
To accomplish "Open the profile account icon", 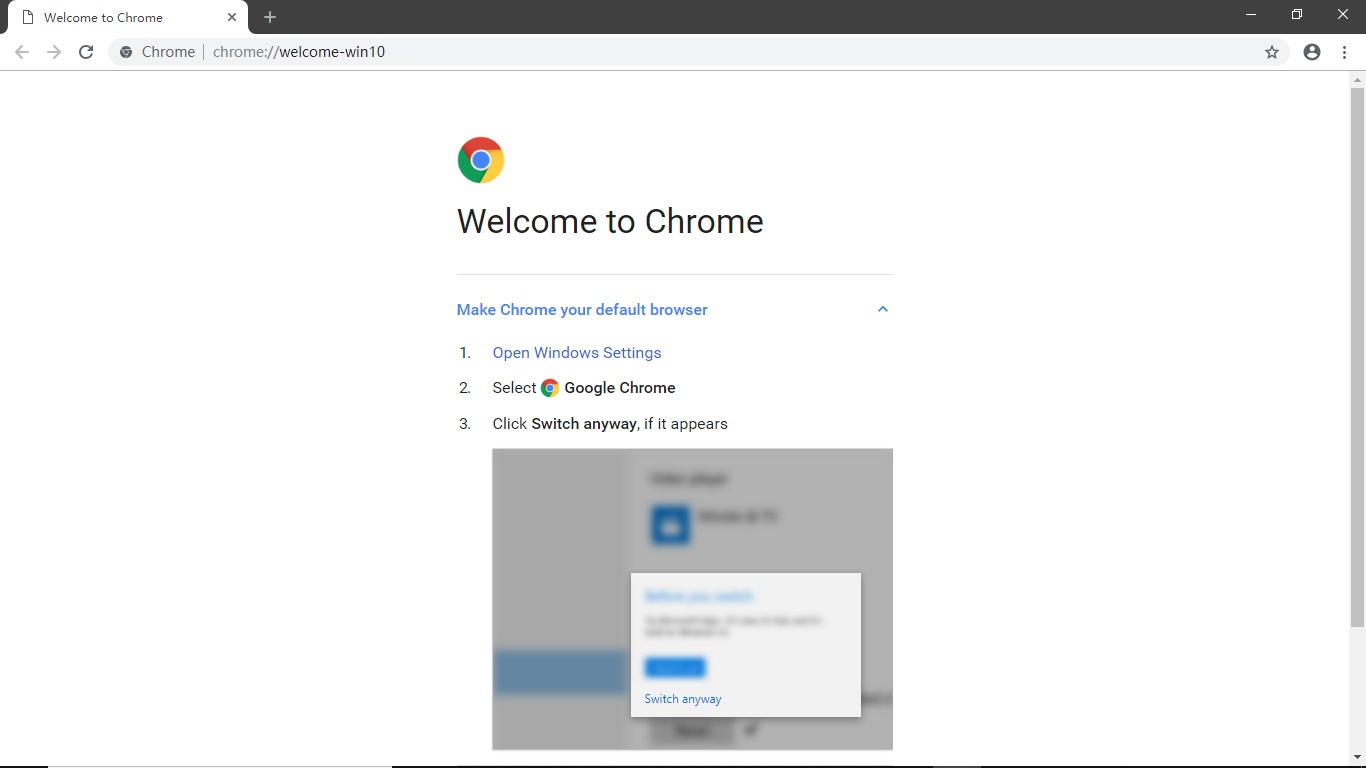I will (x=1312, y=52).
